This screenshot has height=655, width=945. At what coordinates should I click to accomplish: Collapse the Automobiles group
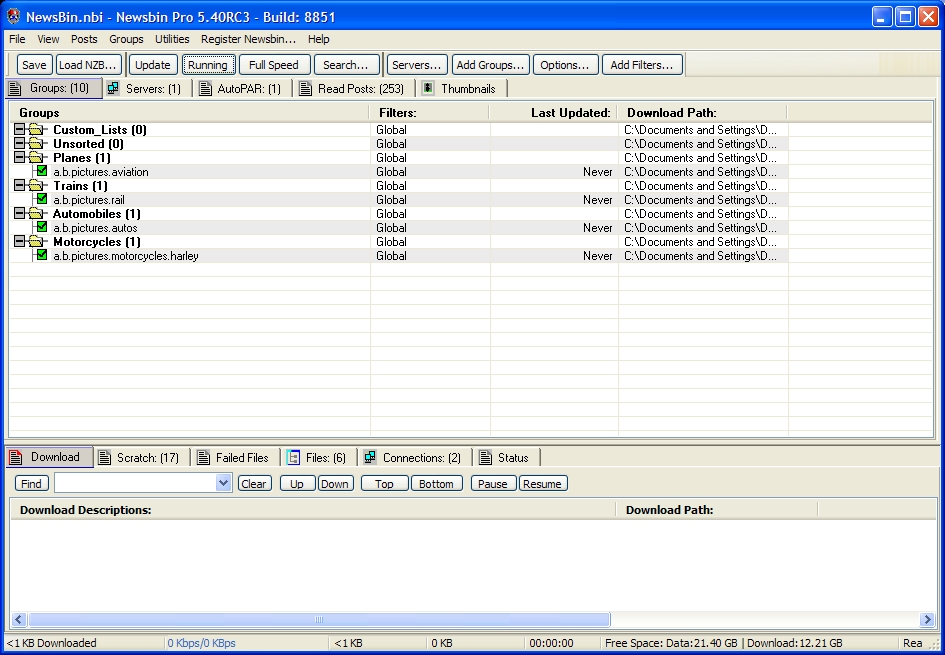point(20,213)
